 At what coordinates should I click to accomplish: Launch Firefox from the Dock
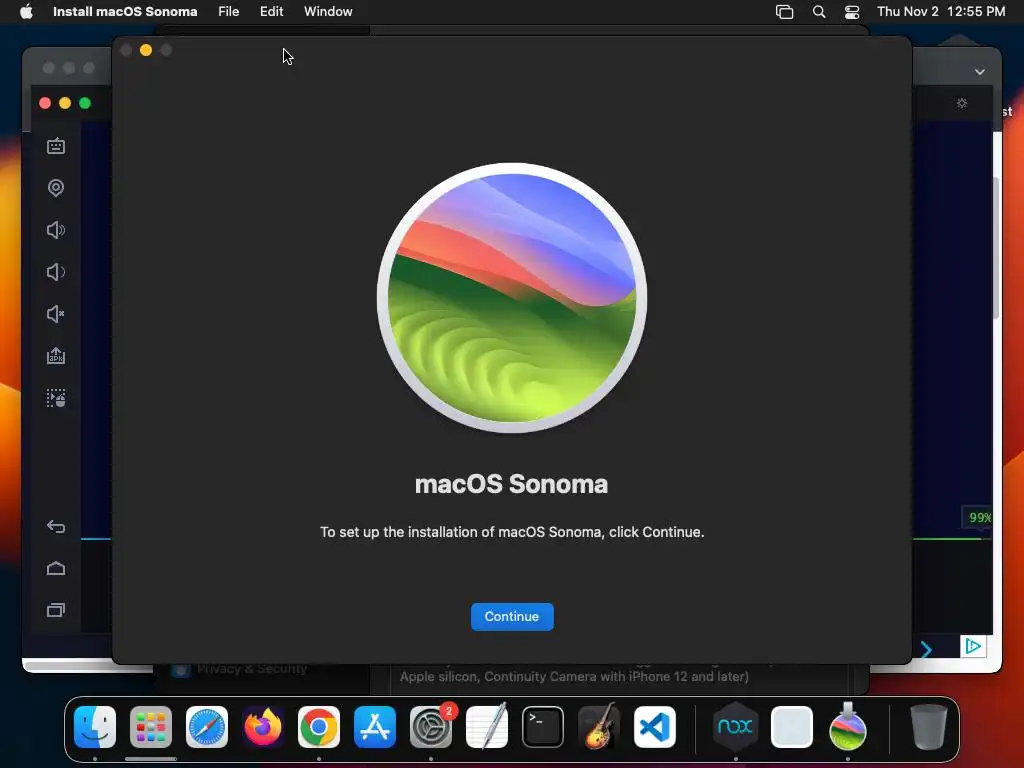263,727
